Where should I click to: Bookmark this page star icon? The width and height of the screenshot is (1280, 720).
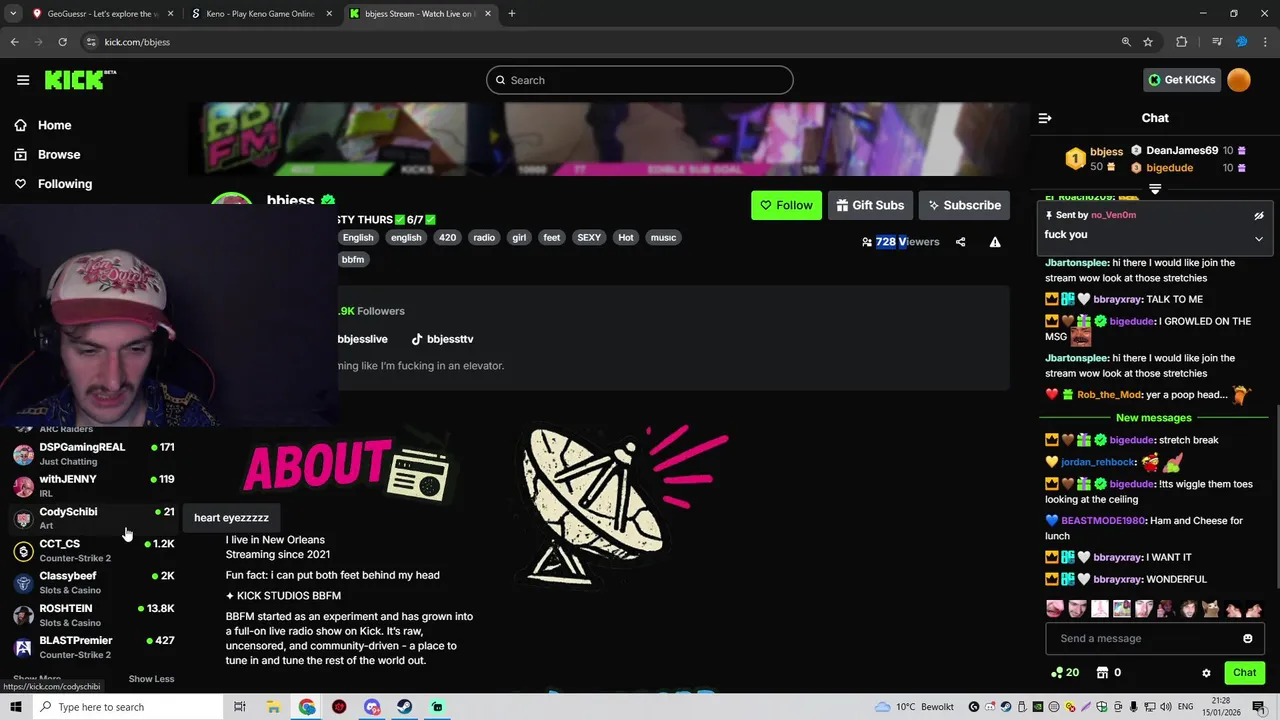click(1148, 42)
